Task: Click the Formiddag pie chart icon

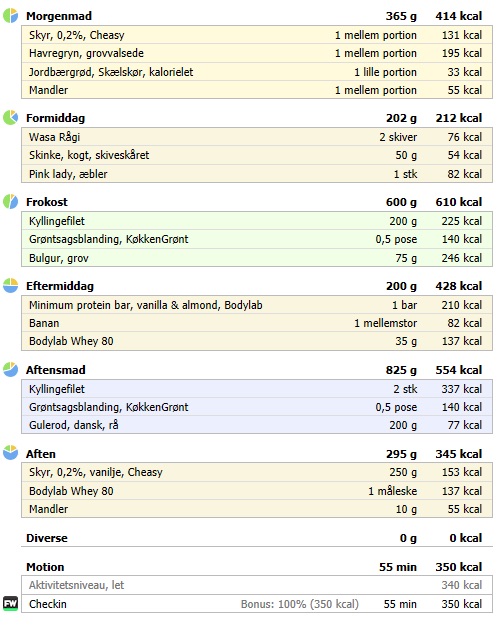Action: pyautogui.click(x=10, y=118)
